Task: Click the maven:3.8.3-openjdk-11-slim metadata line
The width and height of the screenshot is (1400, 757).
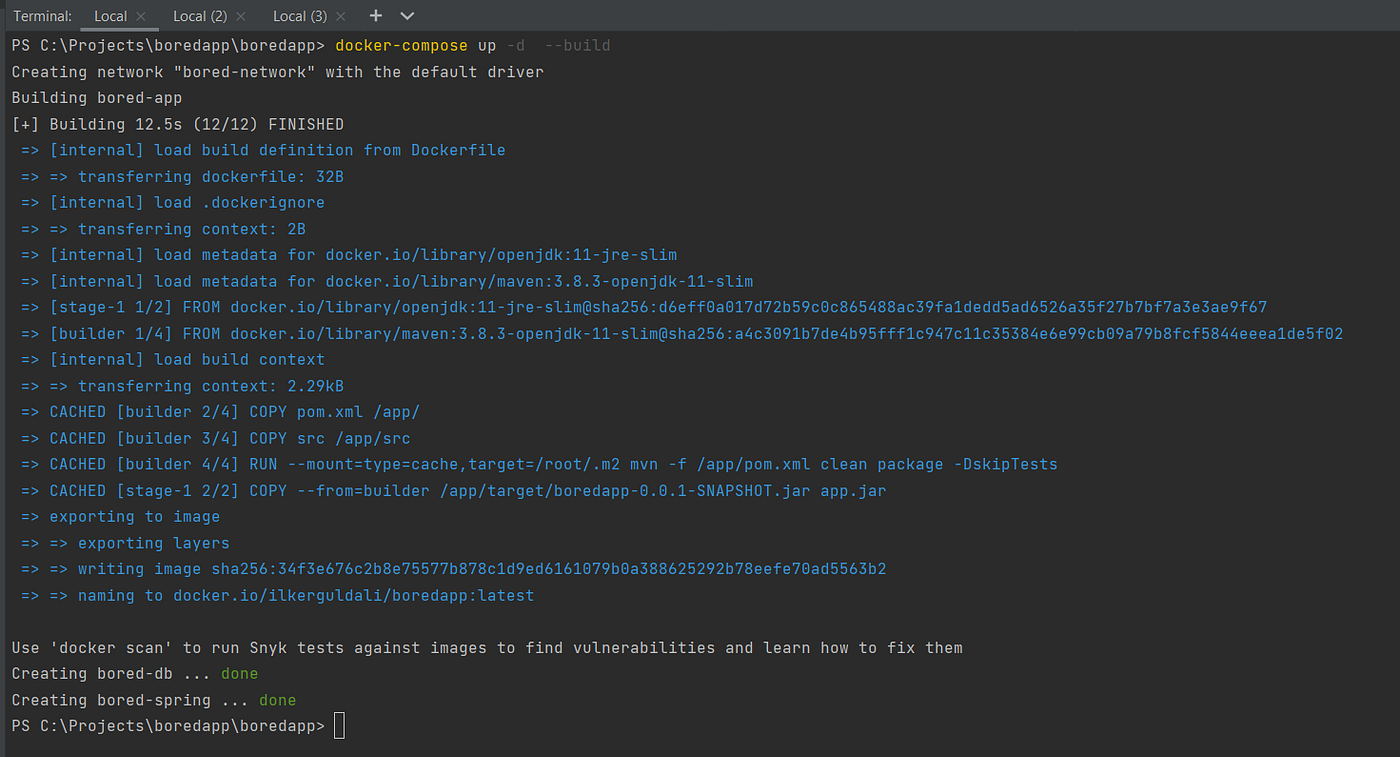Action: (x=386, y=281)
